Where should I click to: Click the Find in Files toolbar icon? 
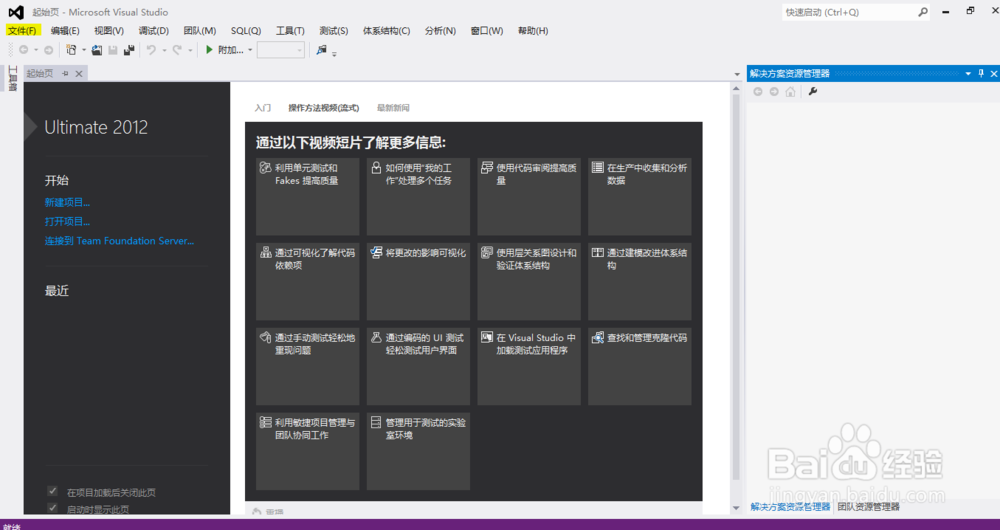(x=321, y=50)
